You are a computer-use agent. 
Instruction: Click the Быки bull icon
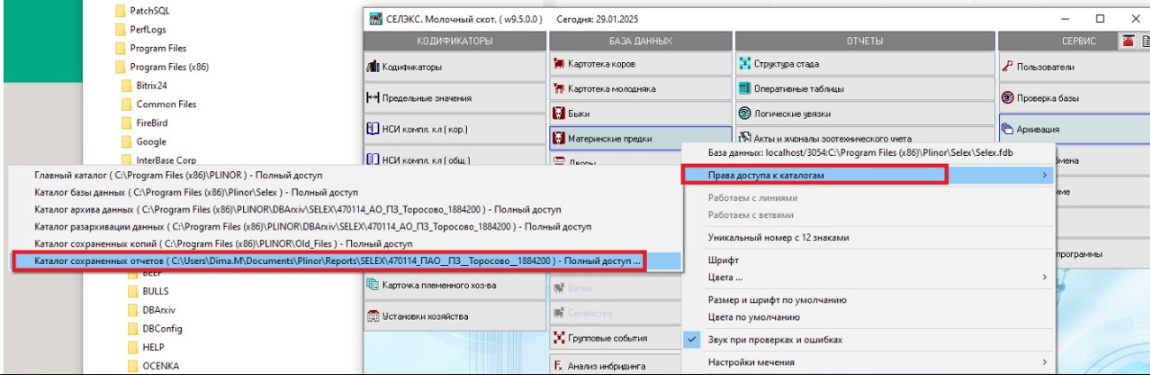click(560, 114)
